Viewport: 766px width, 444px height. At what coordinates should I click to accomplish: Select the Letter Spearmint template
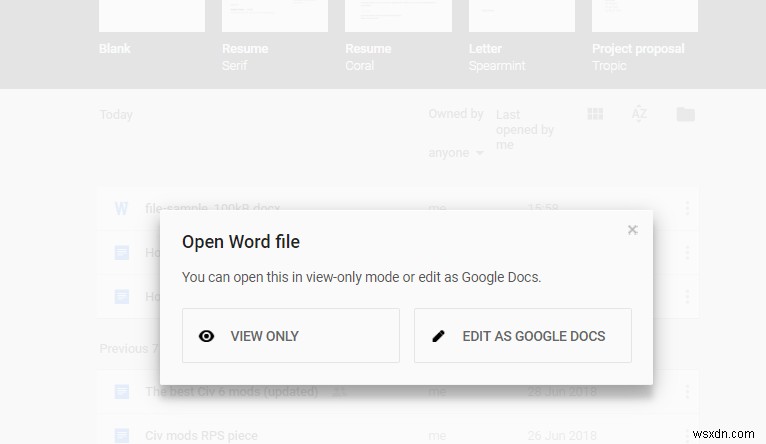click(x=522, y=16)
